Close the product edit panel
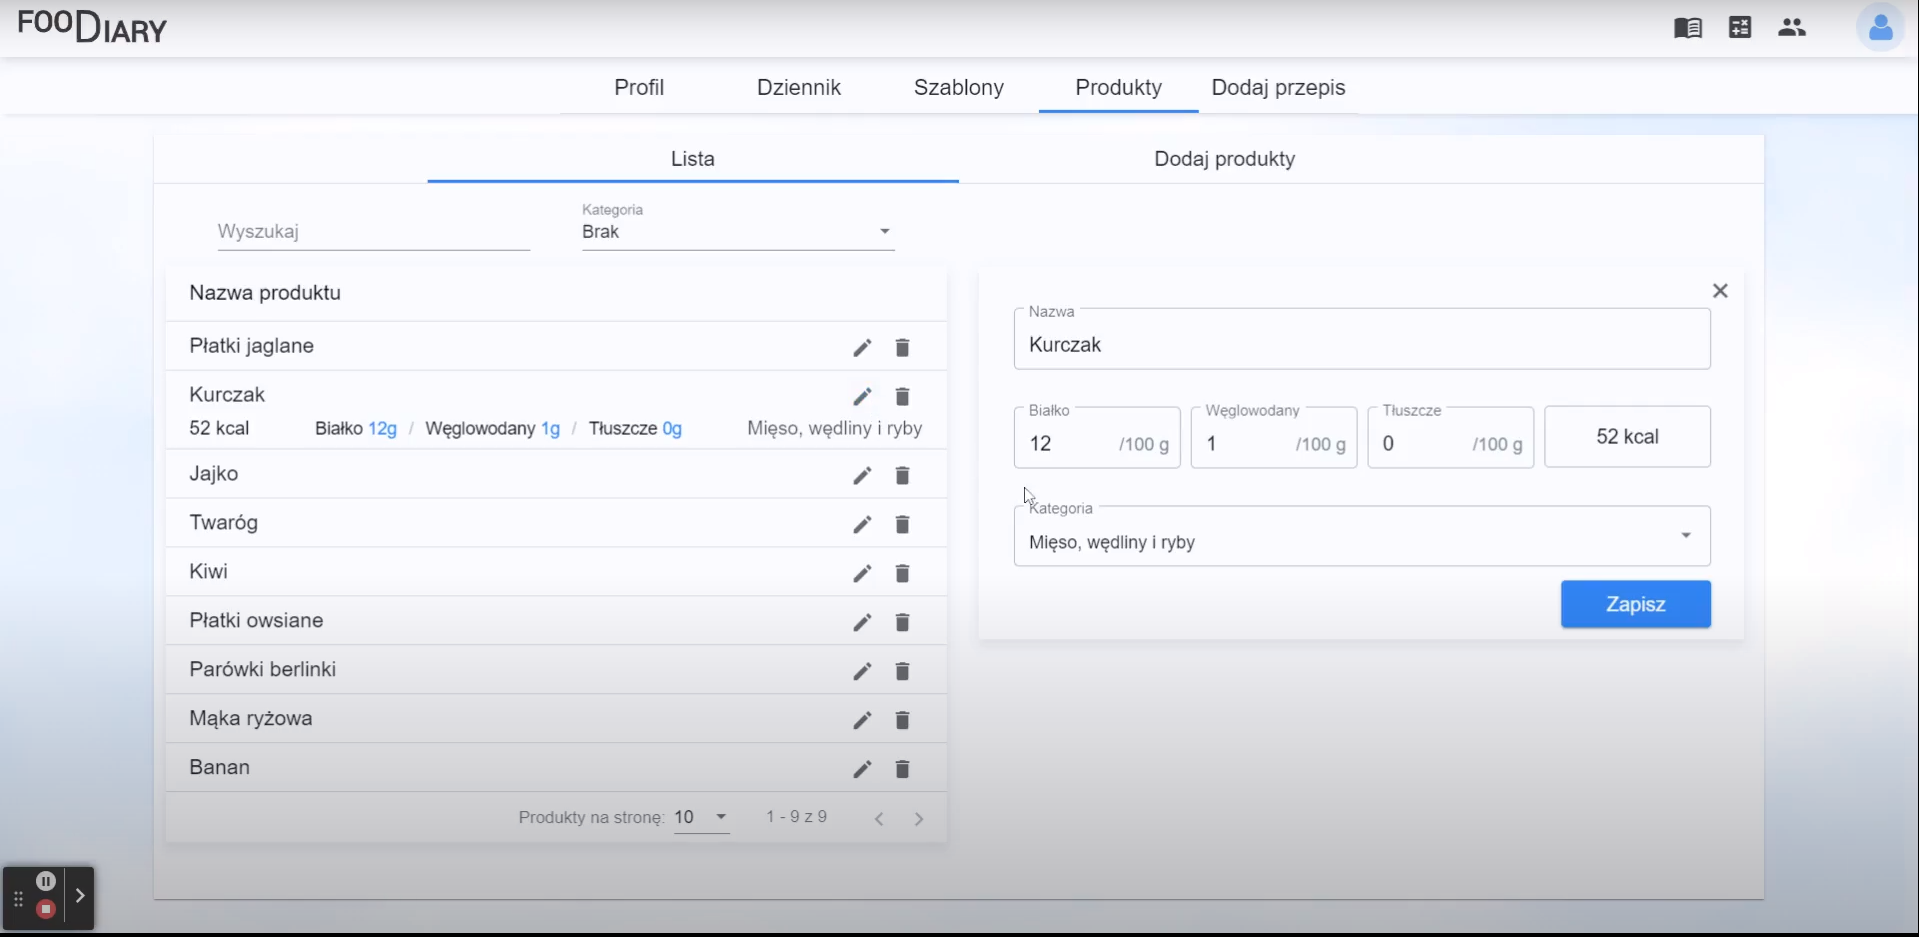1919x937 pixels. [x=1720, y=291]
